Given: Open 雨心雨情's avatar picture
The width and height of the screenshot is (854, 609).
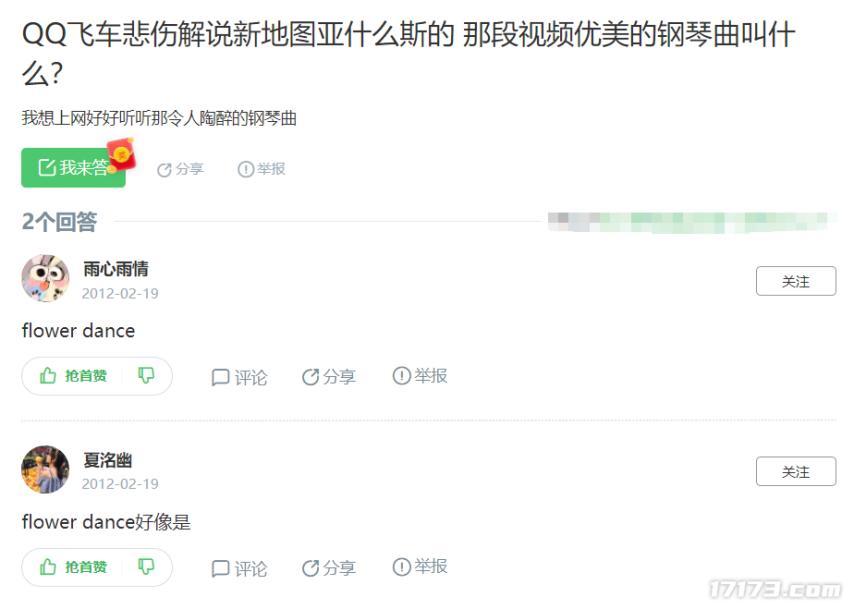Looking at the screenshot, I should [45, 278].
